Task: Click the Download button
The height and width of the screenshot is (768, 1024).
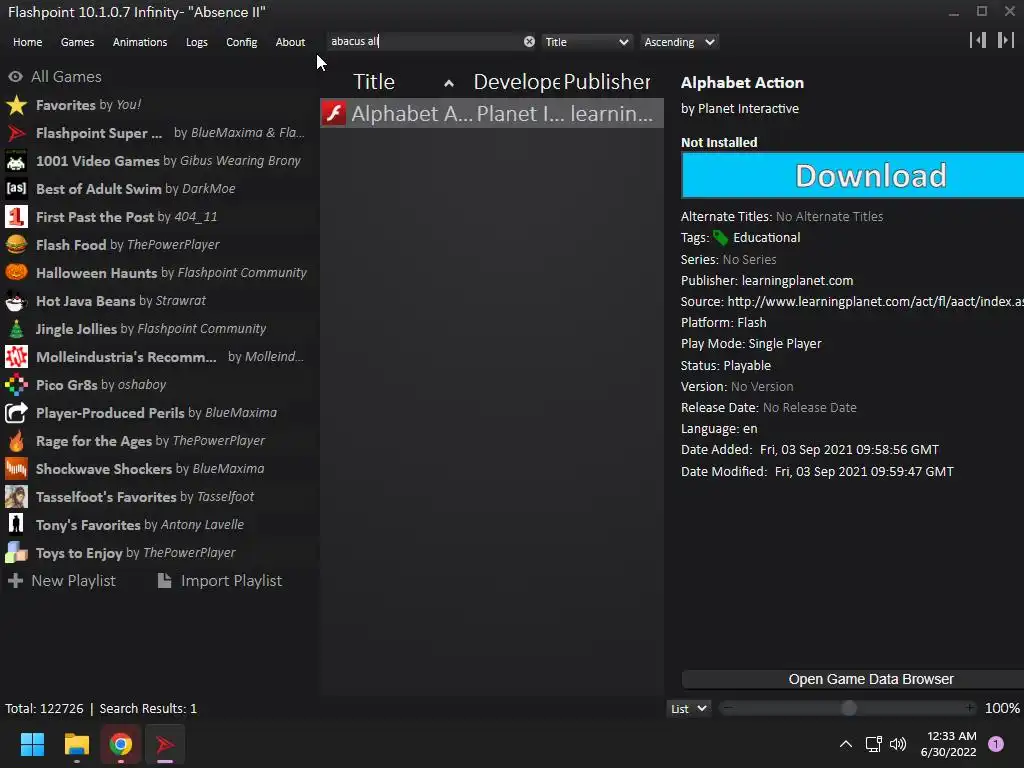Action: 852,176
